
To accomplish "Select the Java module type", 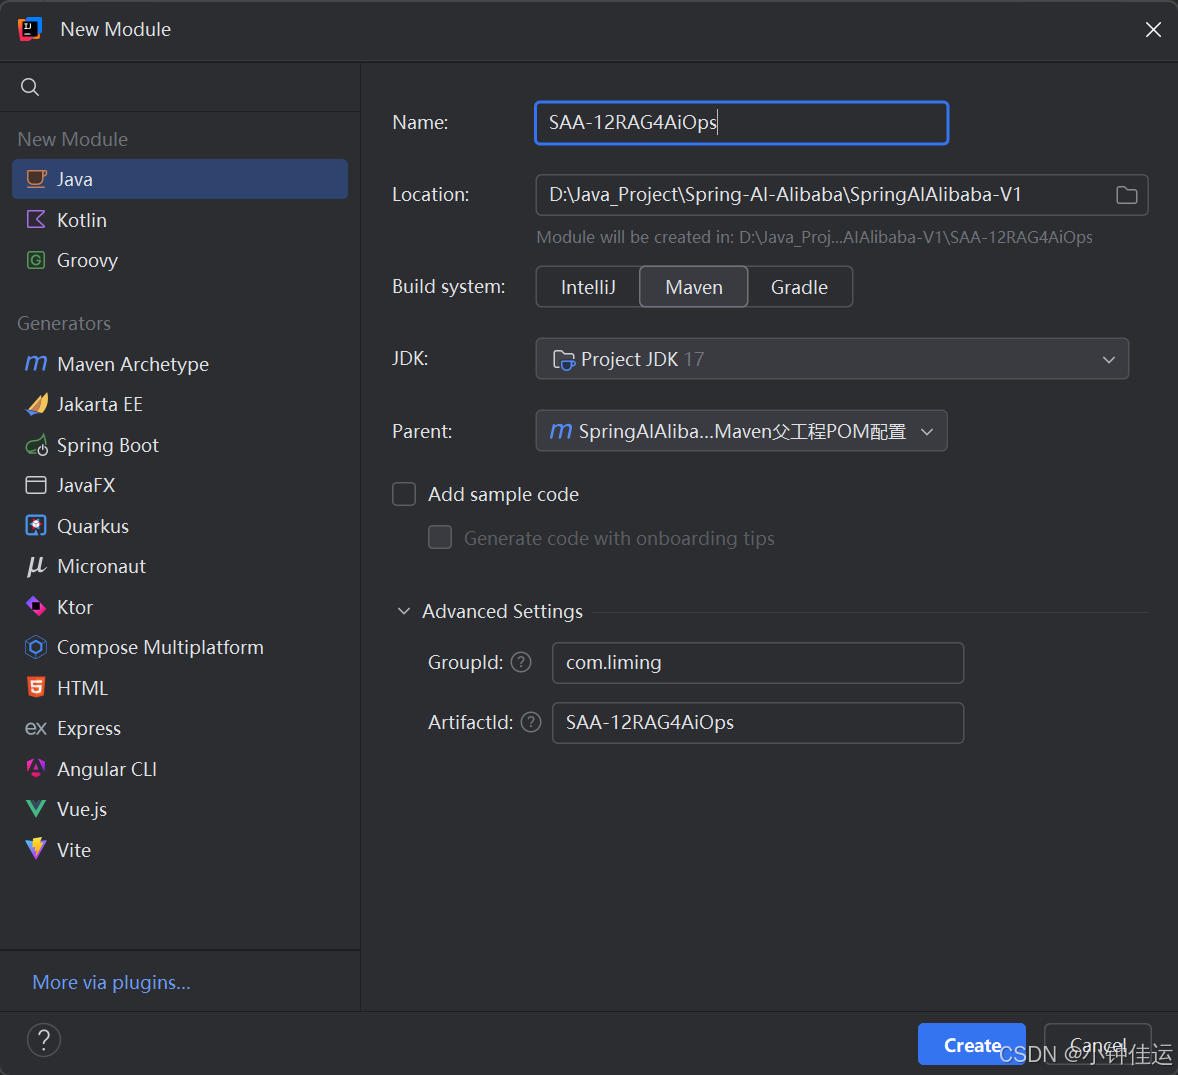I will [180, 179].
